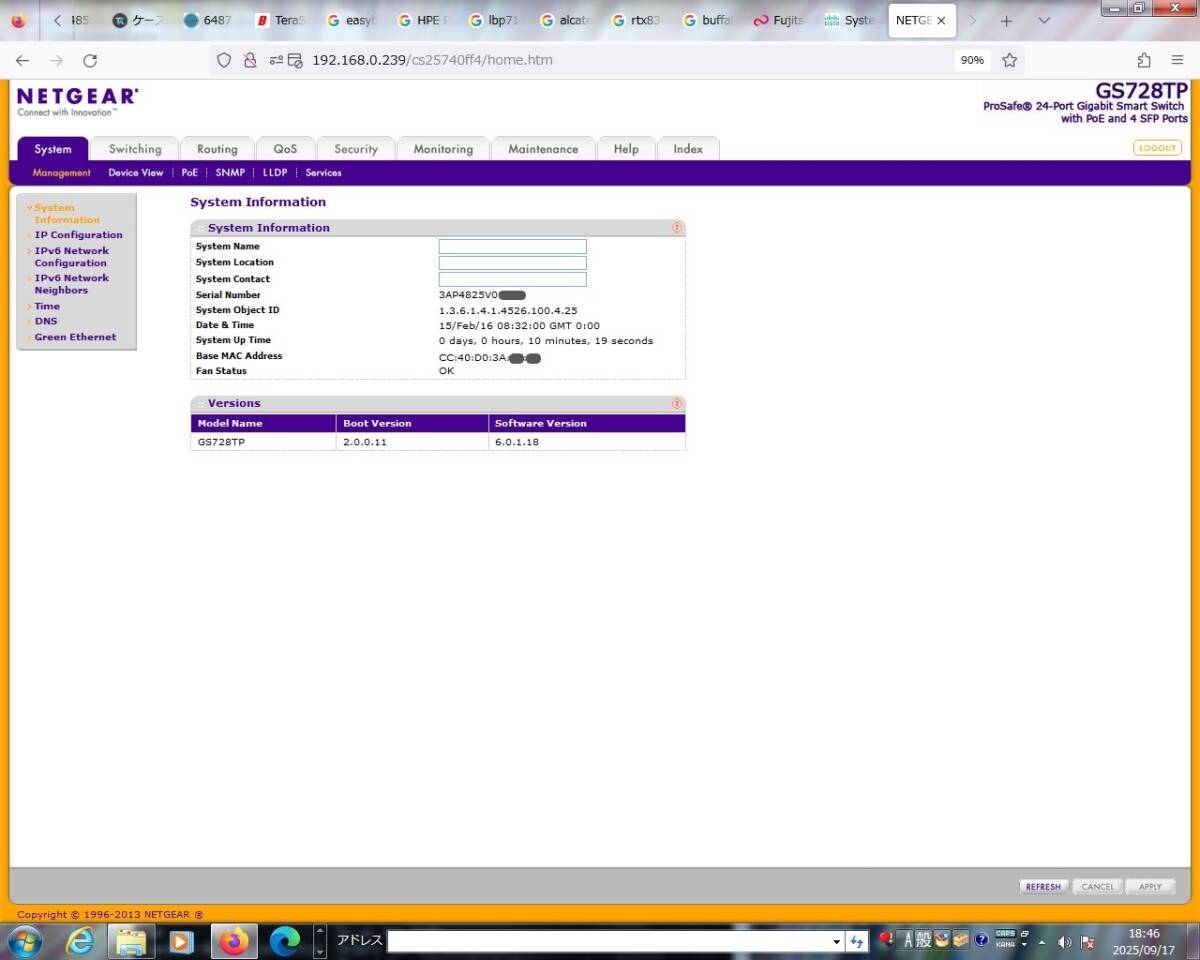The width and height of the screenshot is (1200, 960).
Task: Open the list all tabs dropdown
Action: coord(1044,20)
